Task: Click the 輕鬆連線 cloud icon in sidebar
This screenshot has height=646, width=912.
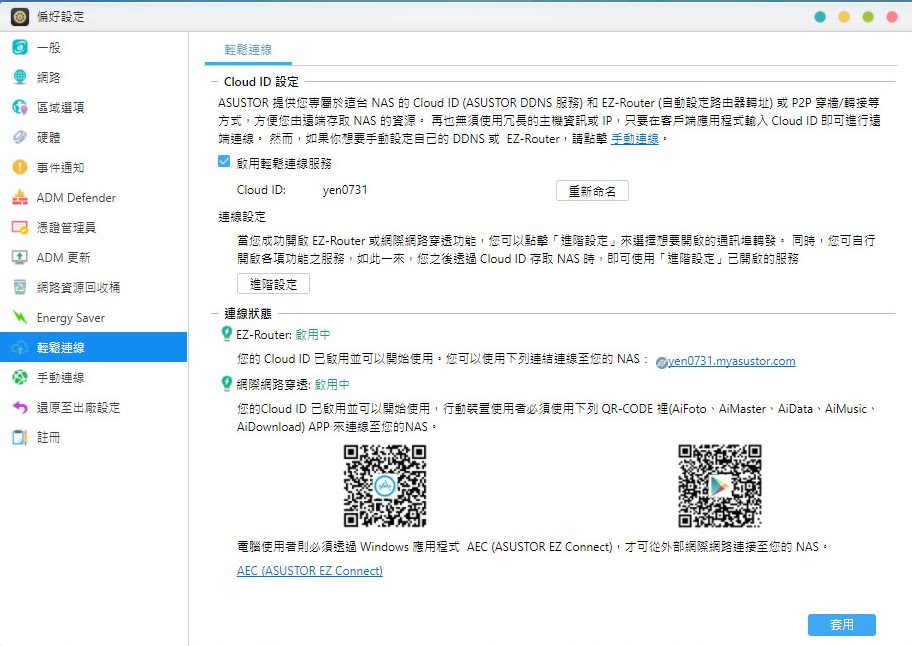Action: point(20,348)
